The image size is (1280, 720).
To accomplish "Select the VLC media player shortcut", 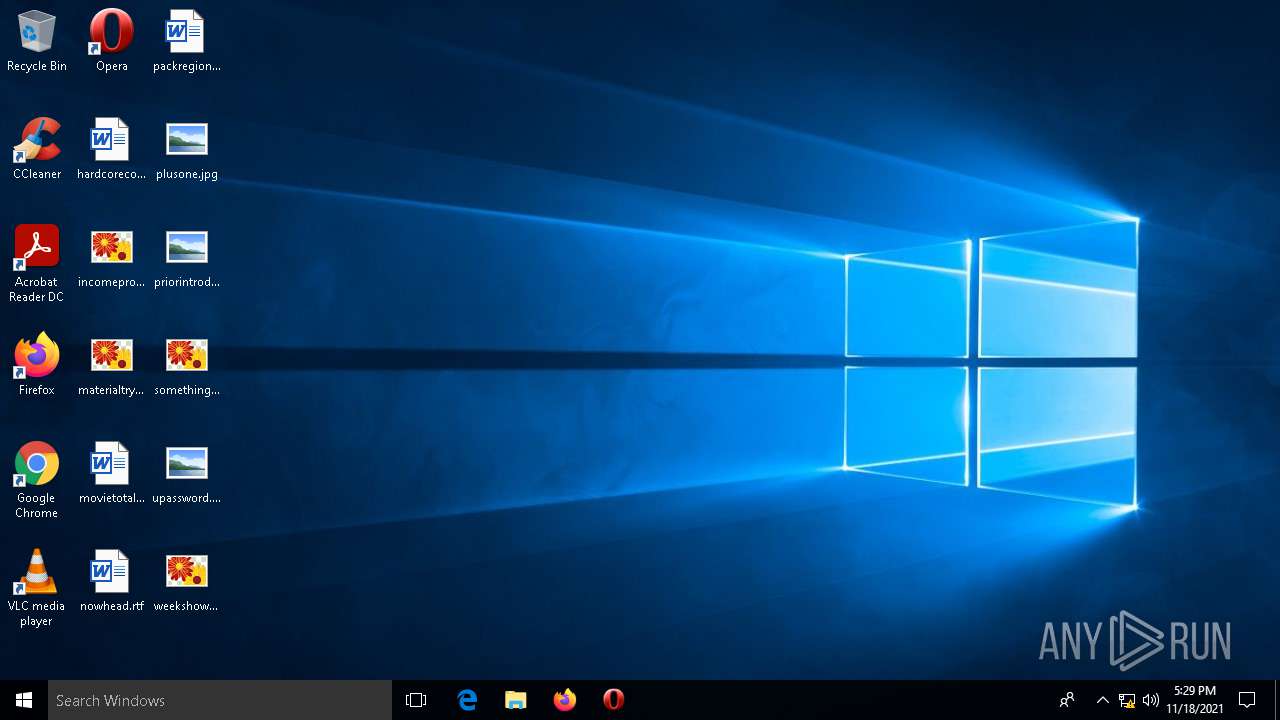I will (x=37, y=588).
